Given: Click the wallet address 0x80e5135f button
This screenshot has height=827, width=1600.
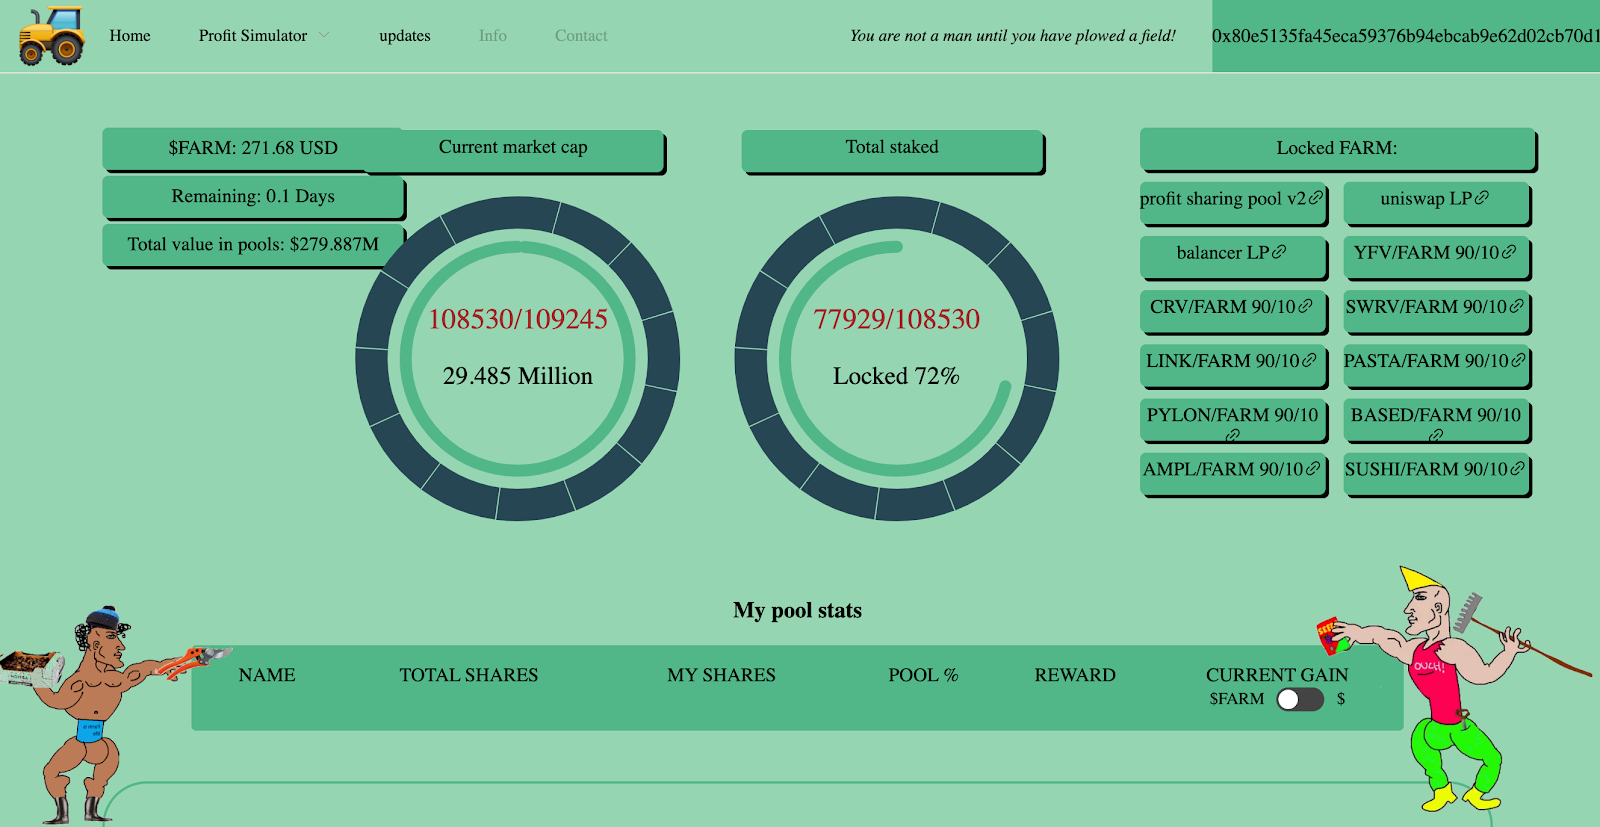Looking at the screenshot, I should coord(1406,36).
